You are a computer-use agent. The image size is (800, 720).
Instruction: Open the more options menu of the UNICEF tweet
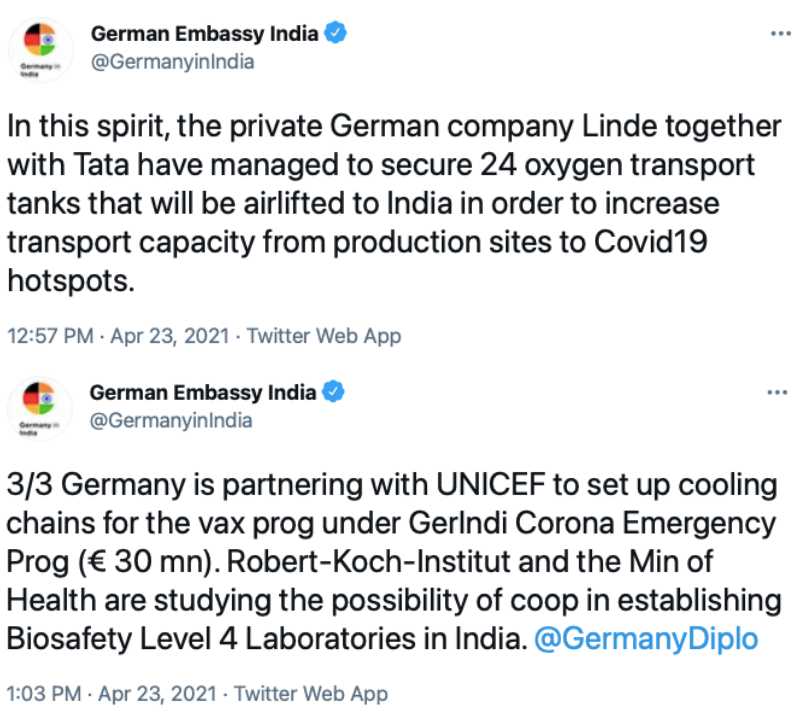click(x=777, y=392)
